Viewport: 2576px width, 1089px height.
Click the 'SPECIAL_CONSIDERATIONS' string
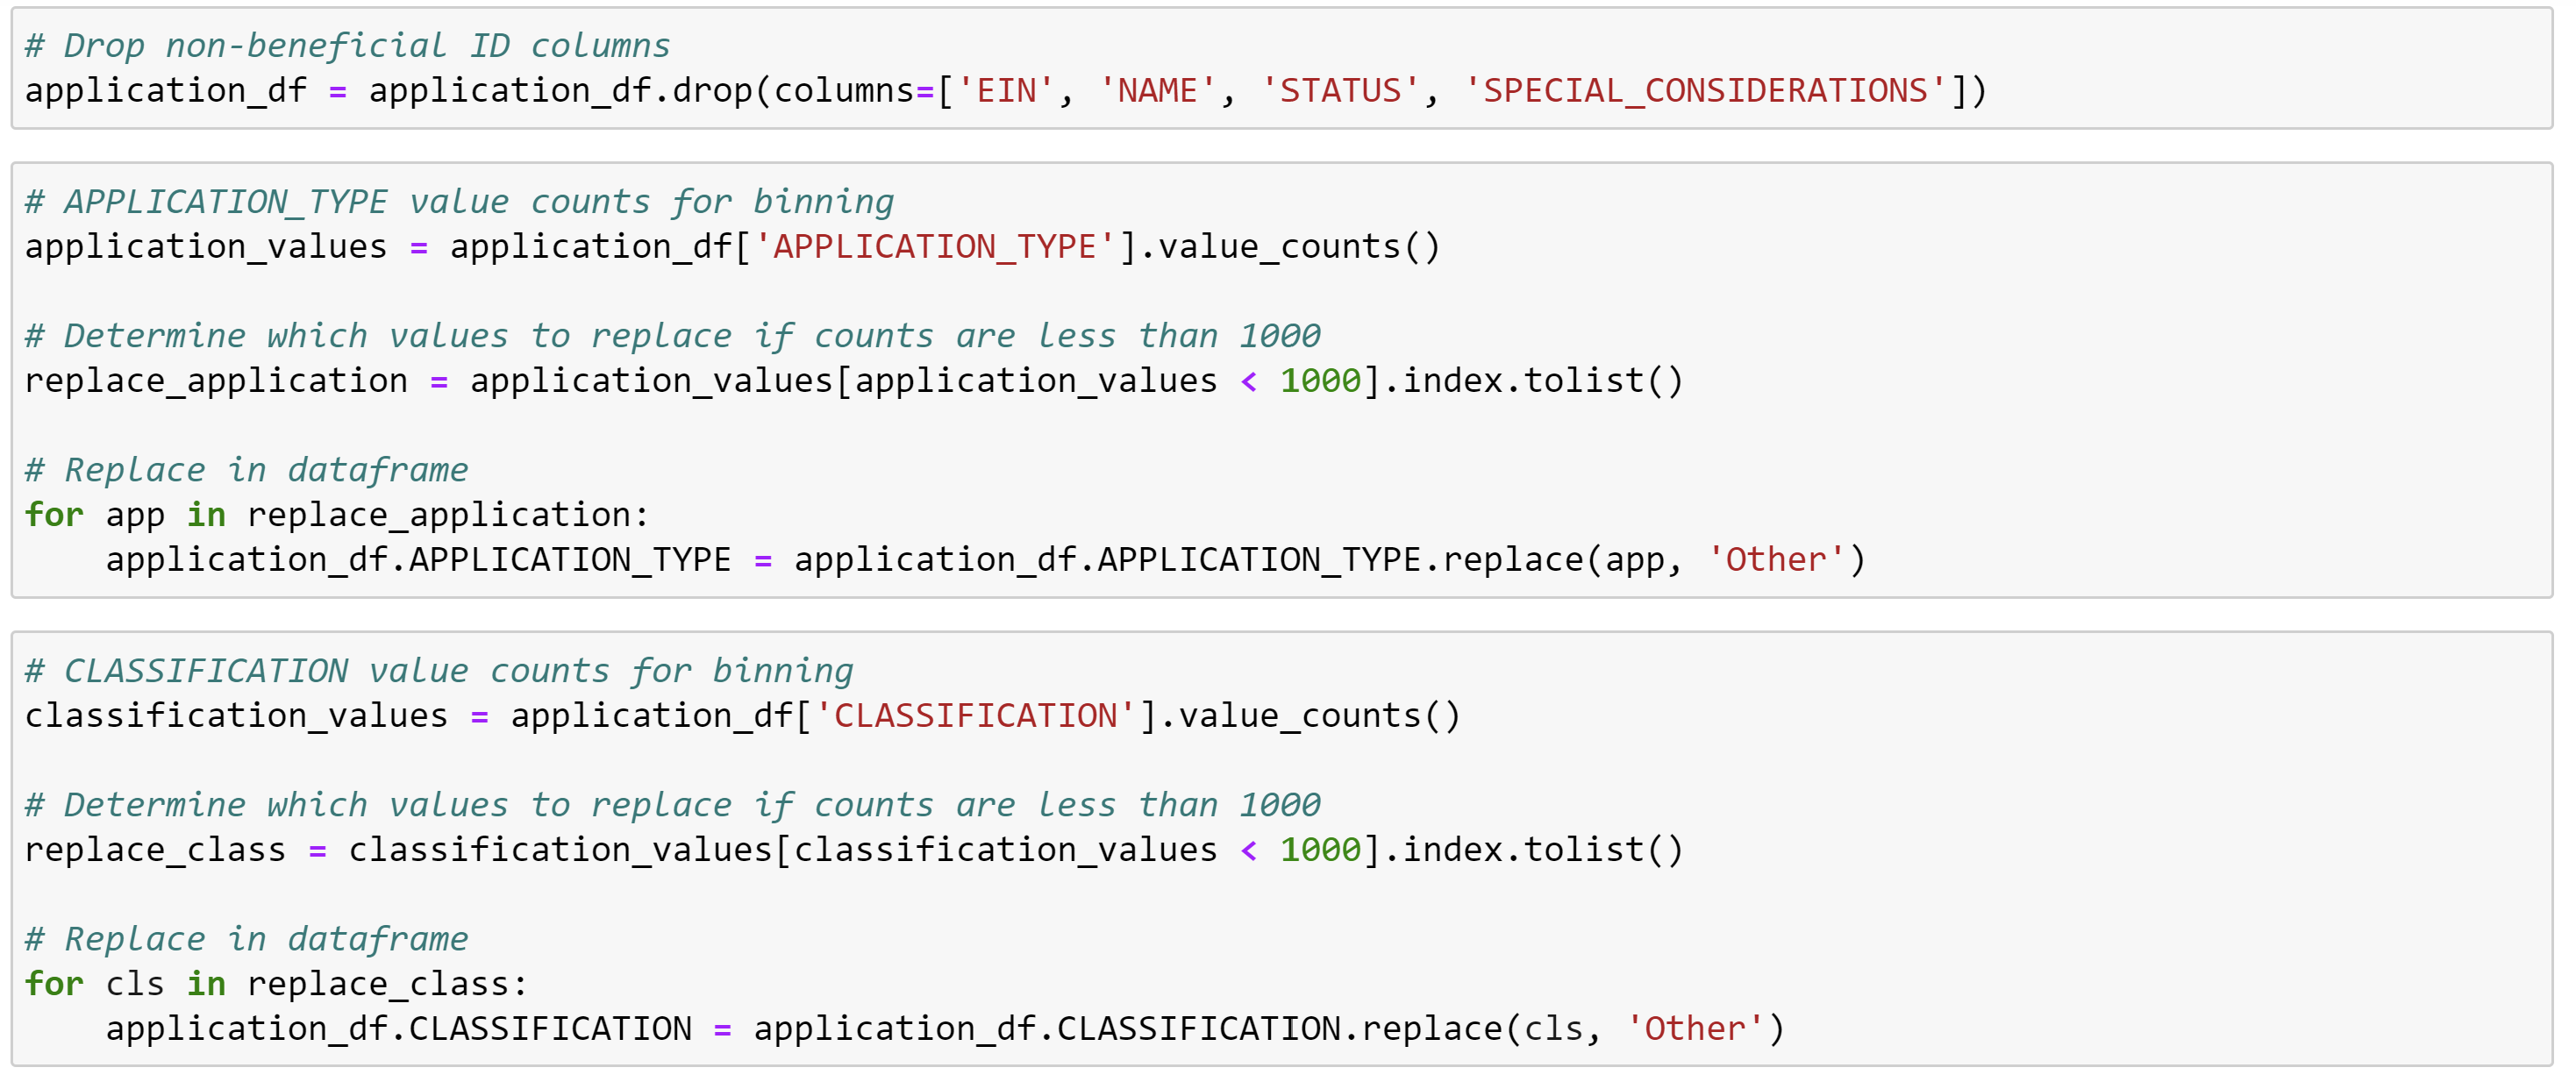1705,91
